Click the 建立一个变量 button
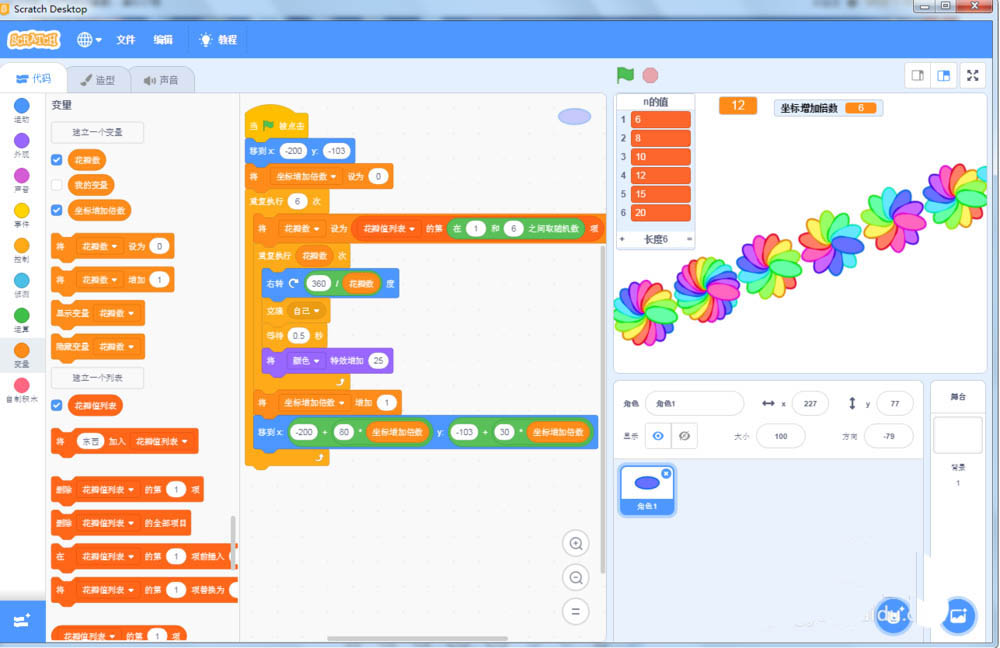The width and height of the screenshot is (1000, 648). [x=96, y=131]
